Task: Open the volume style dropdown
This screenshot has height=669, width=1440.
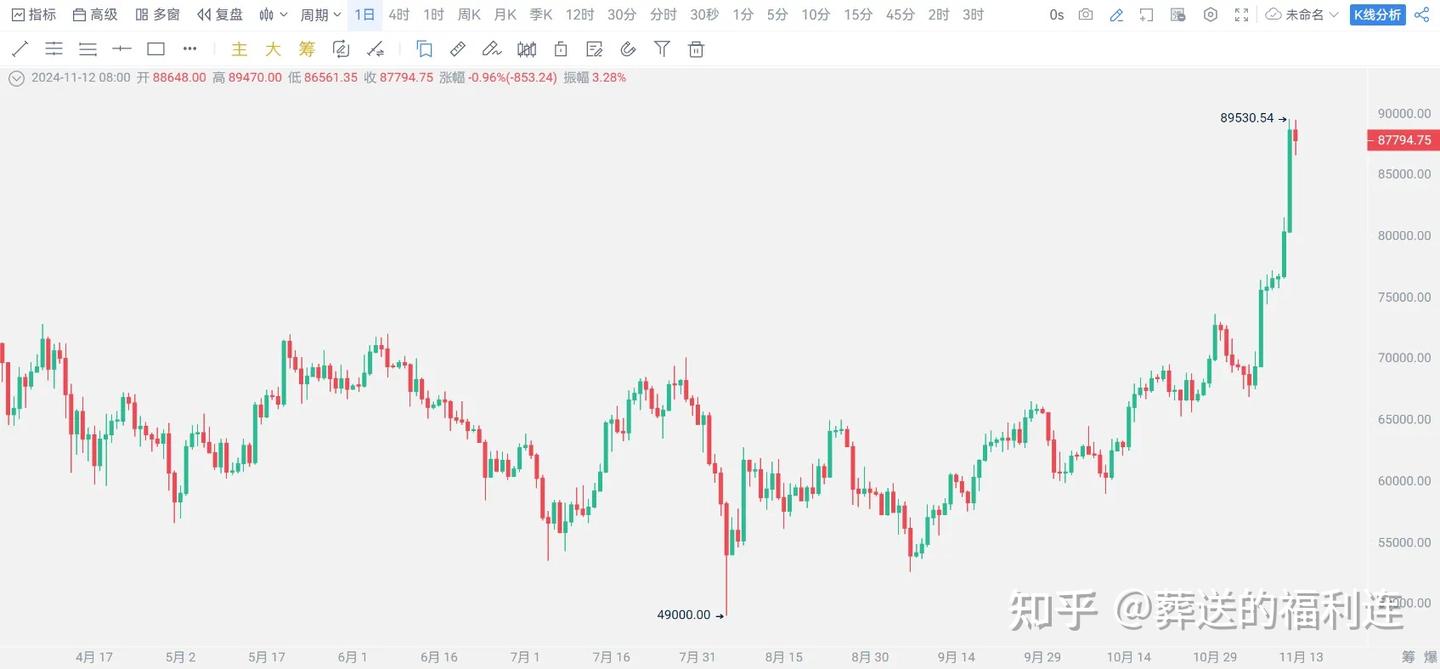Action: [x=272, y=14]
